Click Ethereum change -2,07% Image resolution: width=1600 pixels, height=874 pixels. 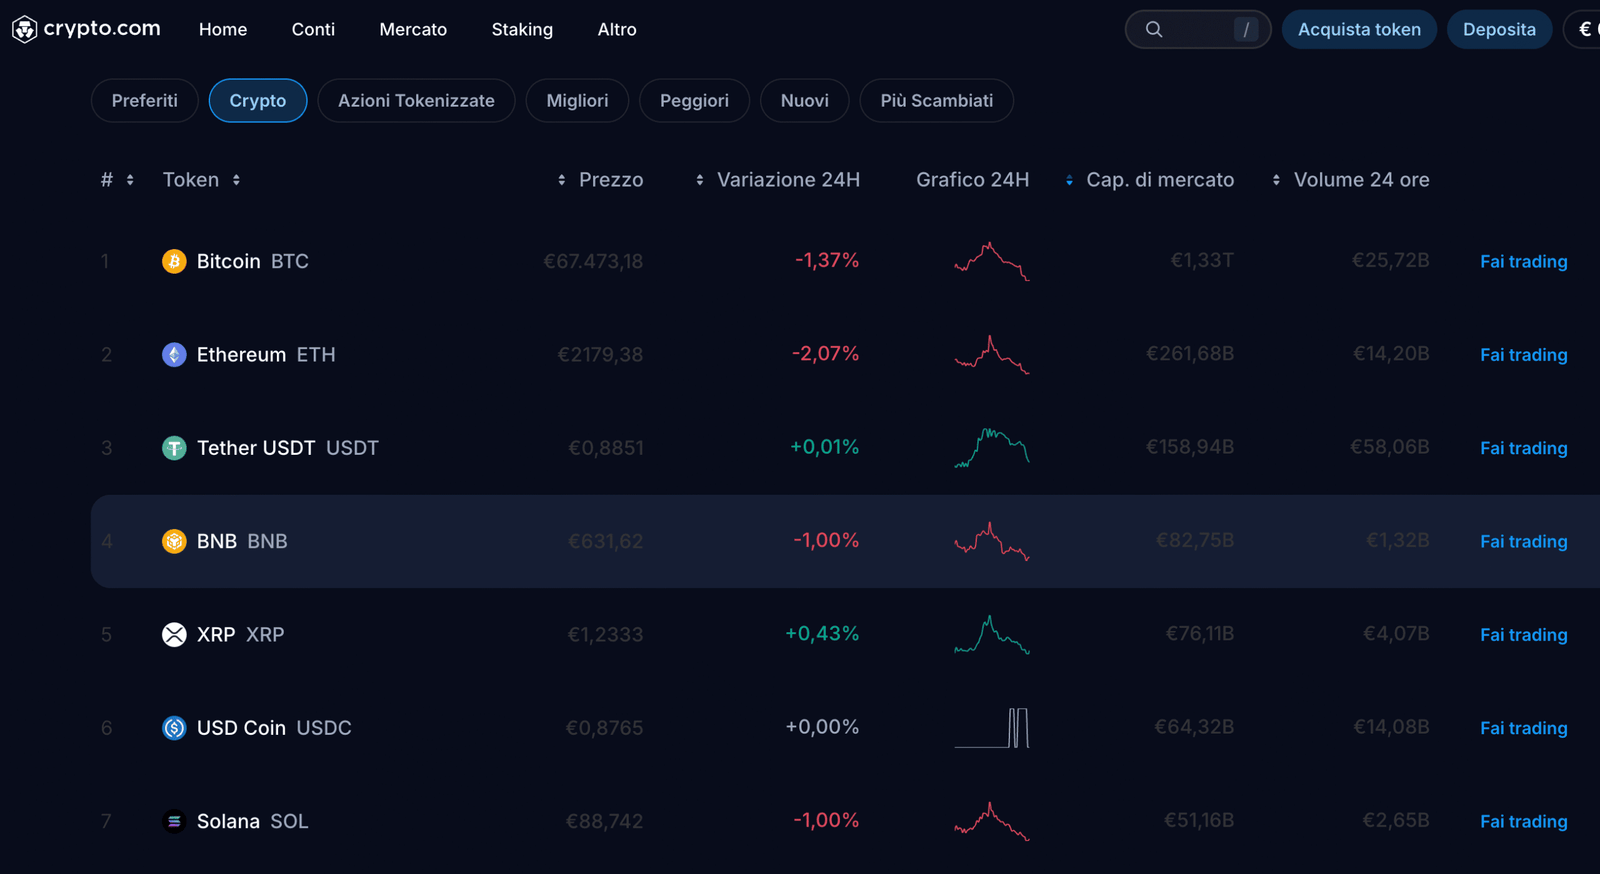(x=825, y=354)
